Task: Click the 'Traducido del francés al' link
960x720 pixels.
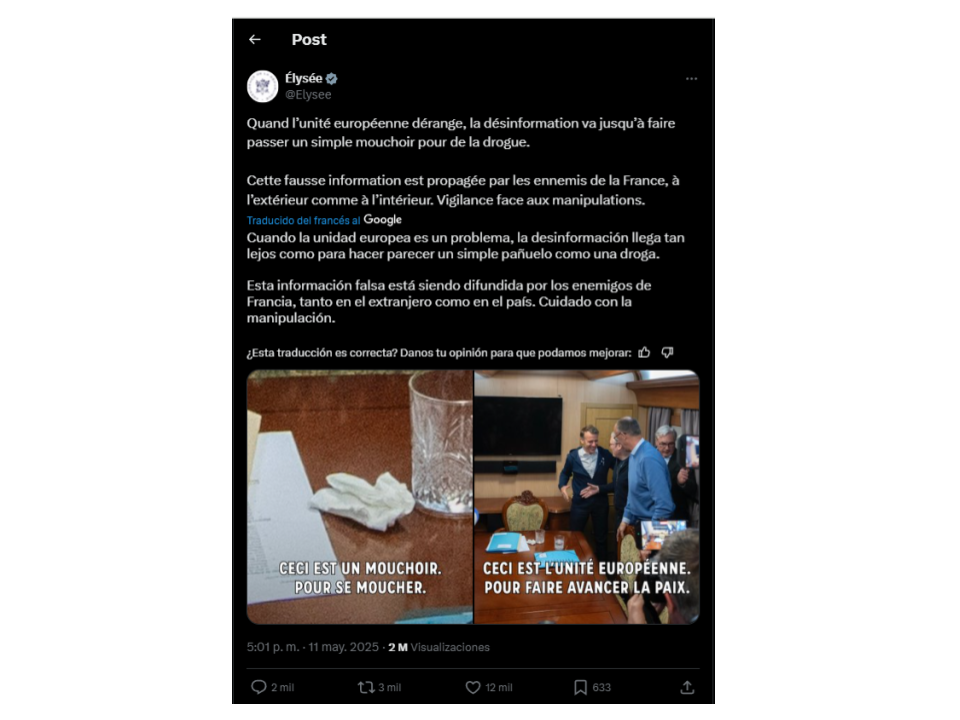Action: click(304, 220)
